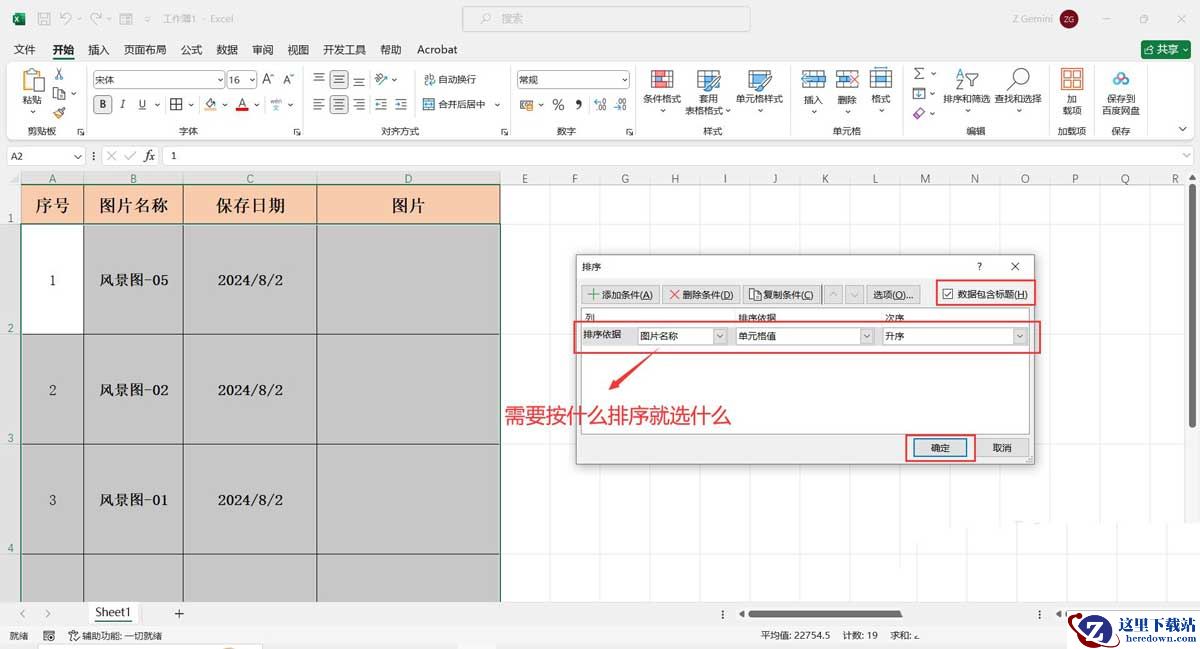Click the 自动换行 wrap text button

[x=449, y=79]
